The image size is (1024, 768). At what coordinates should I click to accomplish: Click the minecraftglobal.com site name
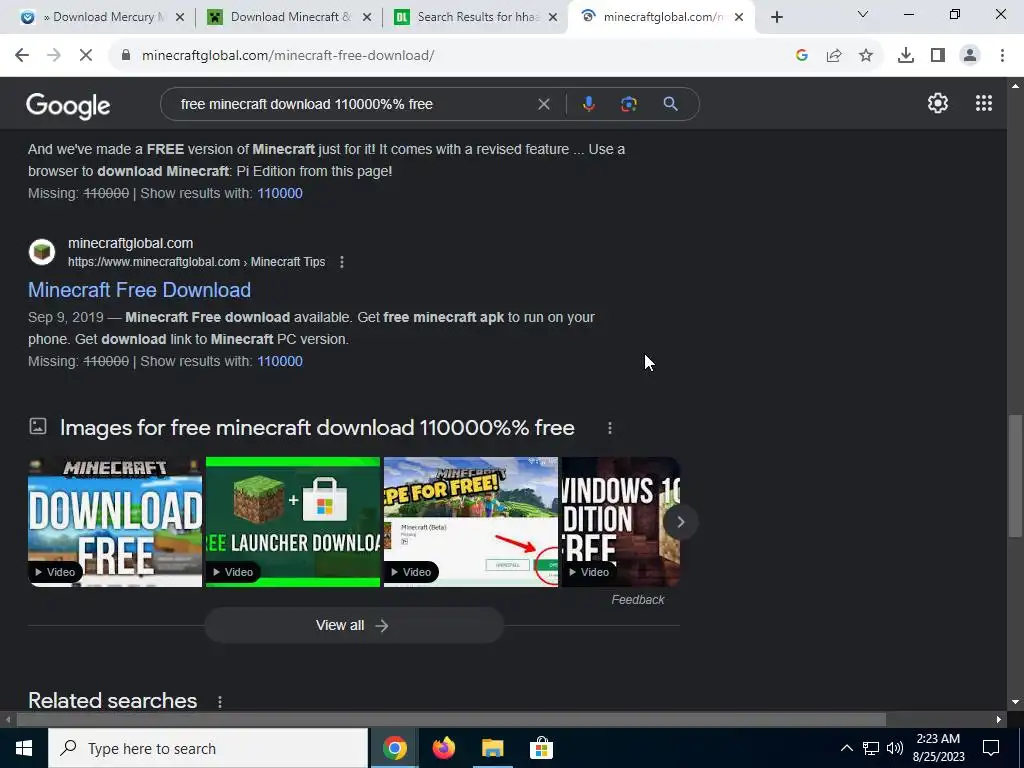pyautogui.click(x=131, y=243)
